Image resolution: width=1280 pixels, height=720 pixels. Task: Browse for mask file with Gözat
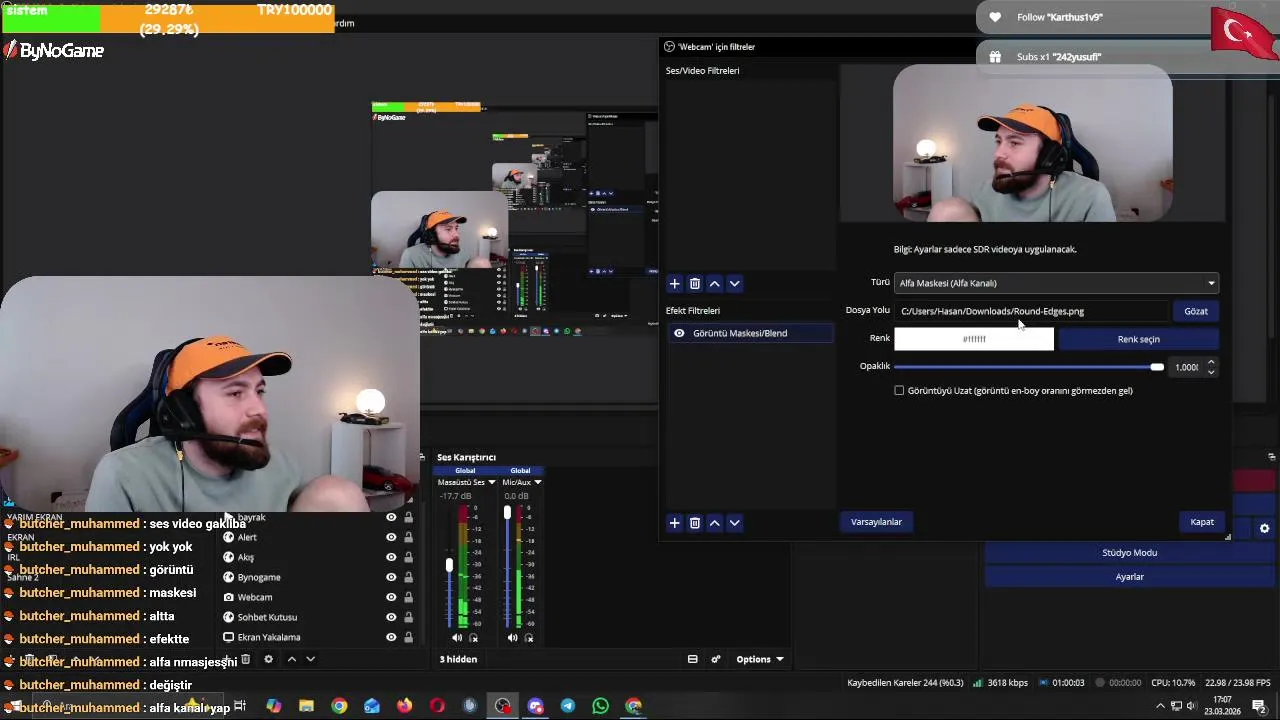(x=1196, y=311)
